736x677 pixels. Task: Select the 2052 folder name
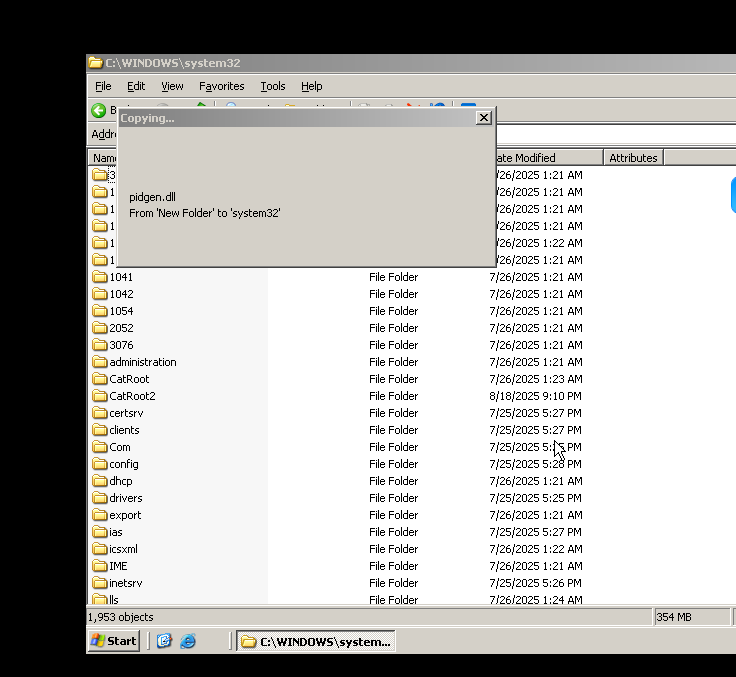[121, 328]
